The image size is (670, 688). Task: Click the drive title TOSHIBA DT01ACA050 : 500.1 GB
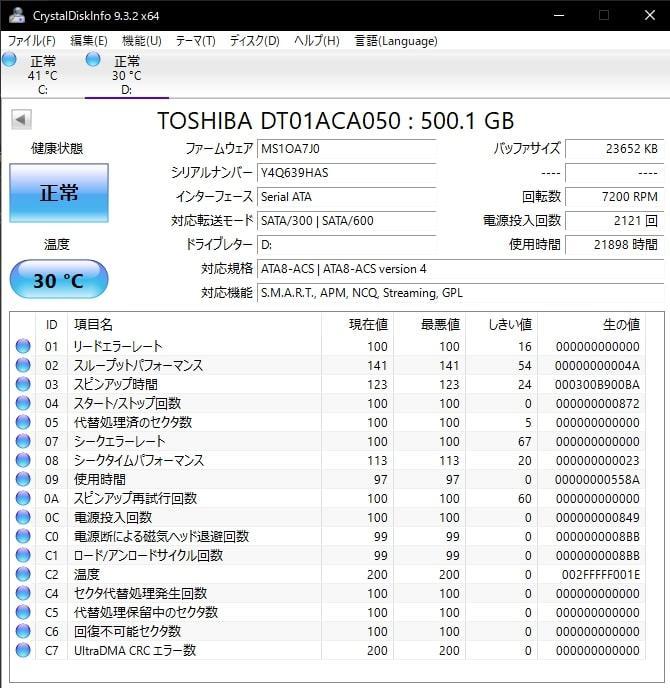tap(336, 121)
